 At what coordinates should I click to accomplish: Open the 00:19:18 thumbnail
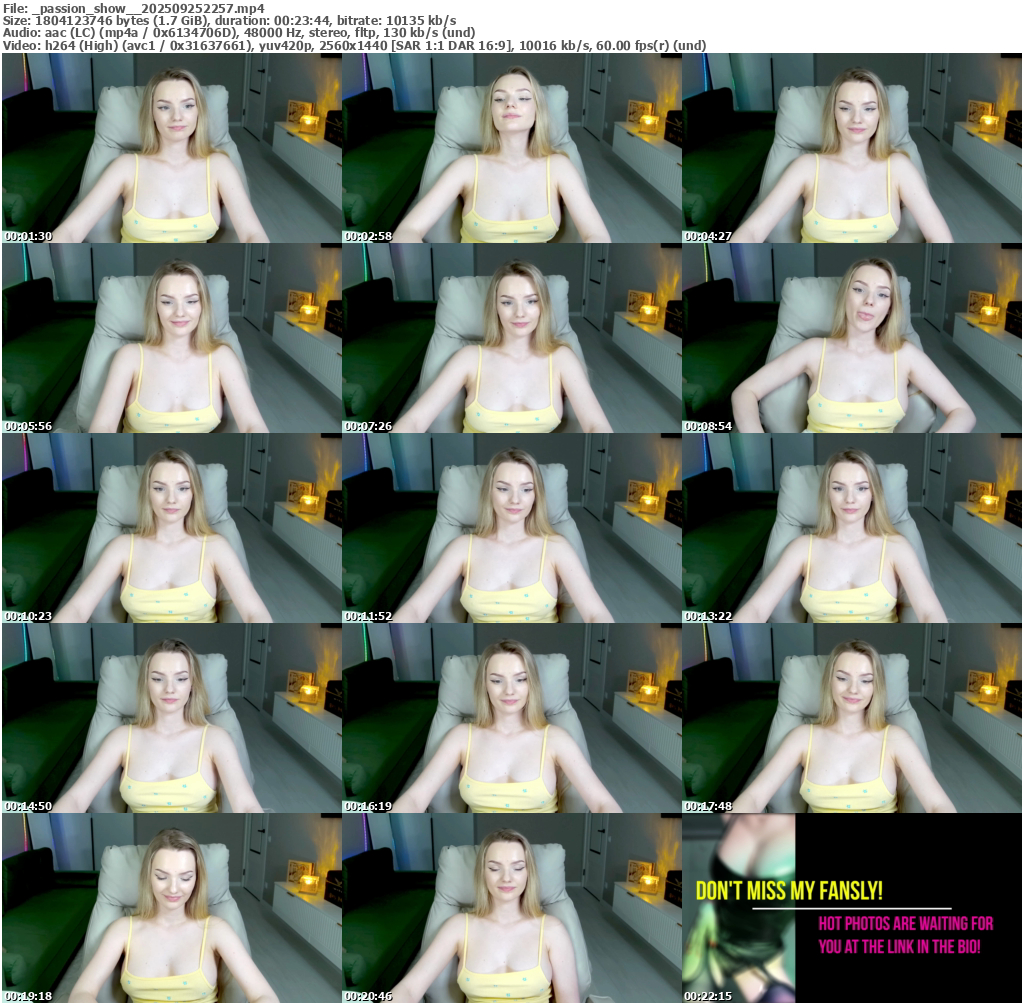point(171,908)
